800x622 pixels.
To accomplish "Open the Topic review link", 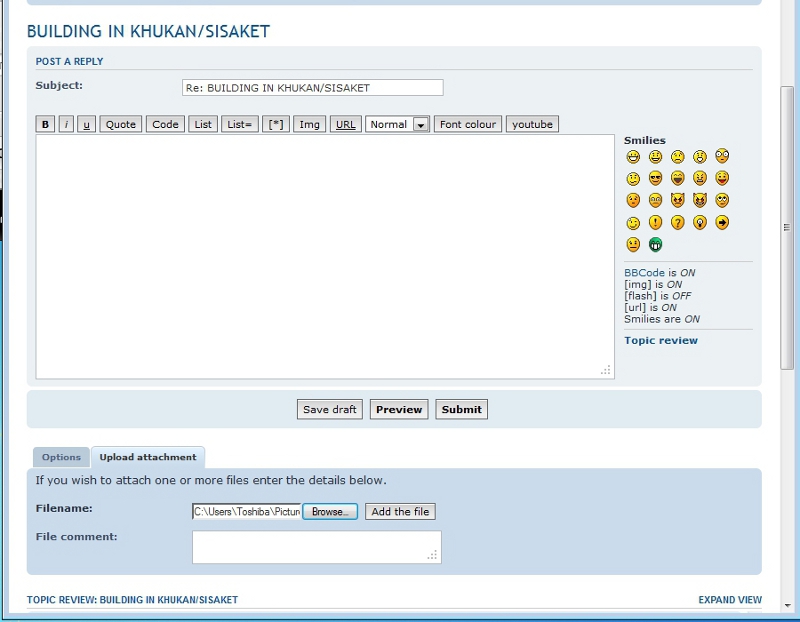I will (x=660, y=341).
